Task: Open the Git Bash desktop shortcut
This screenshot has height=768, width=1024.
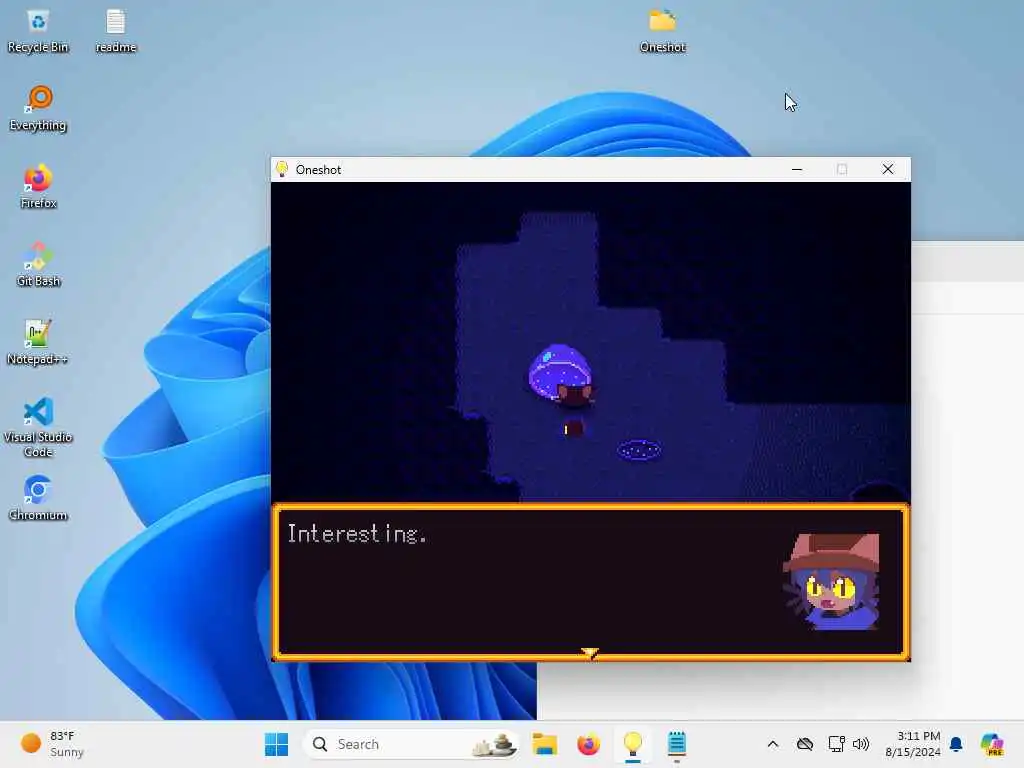Action: pyautogui.click(x=38, y=264)
